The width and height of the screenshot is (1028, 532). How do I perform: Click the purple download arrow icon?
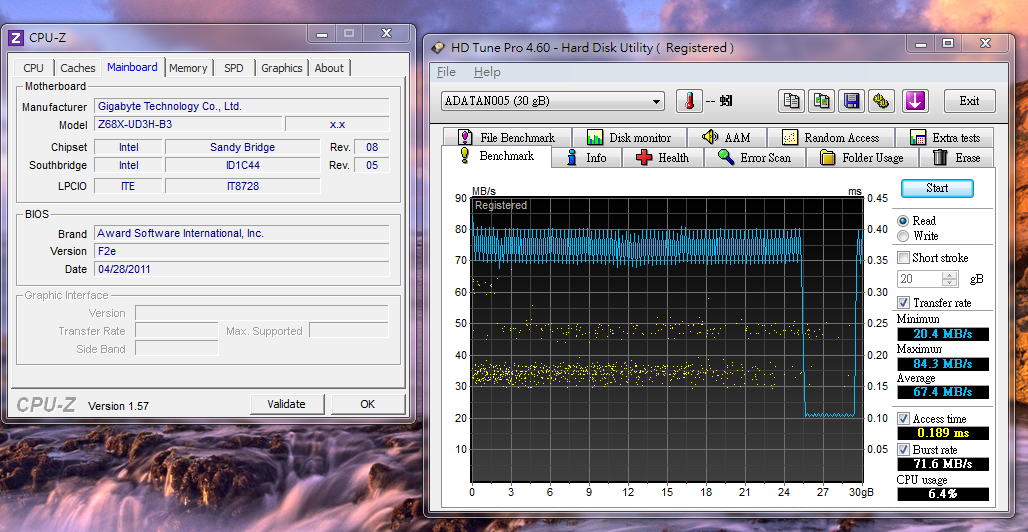click(x=915, y=101)
